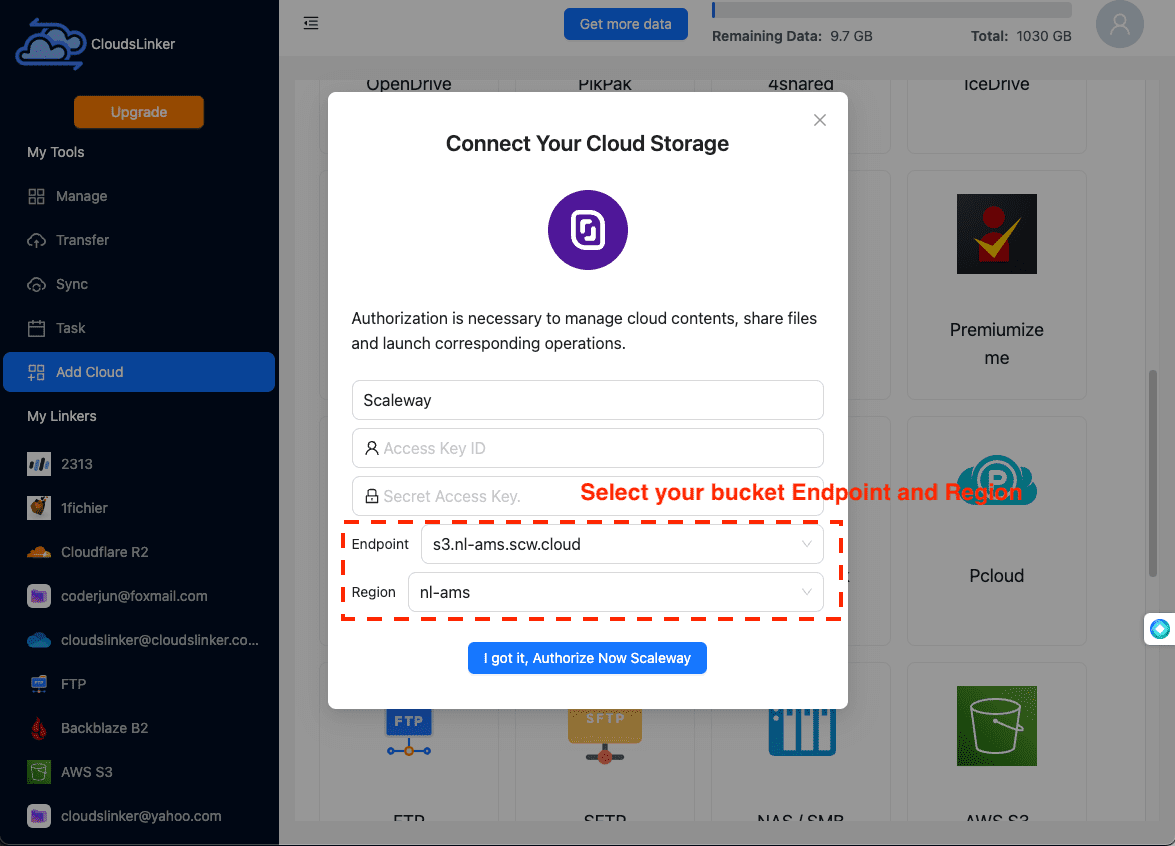This screenshot has width=1175, height=846.
Task: Click the Secret Access Key field
Action: [588, 496]
